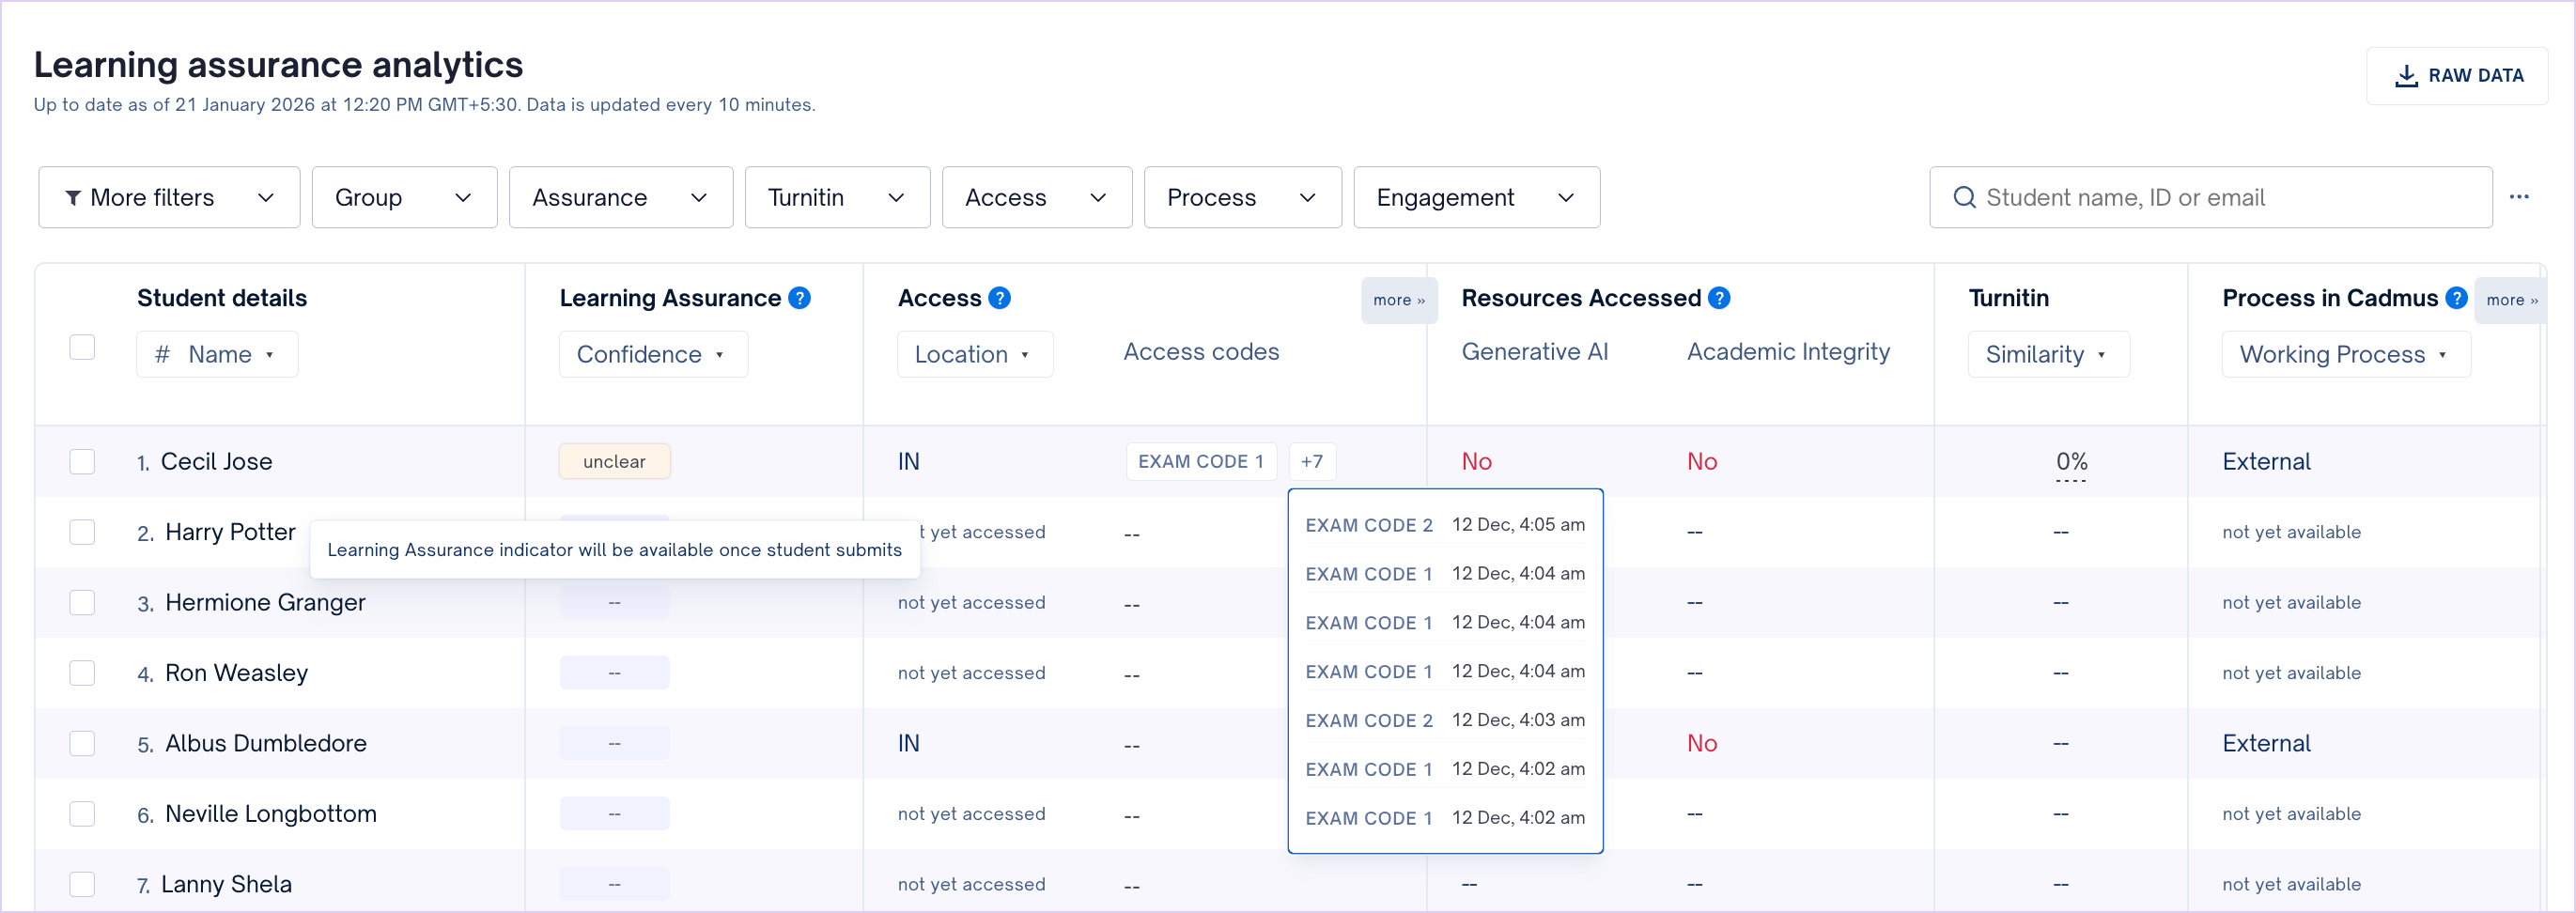Show more Access columns
Image resolution: width=2576 pixels, height=913 pixels.
1398,300
